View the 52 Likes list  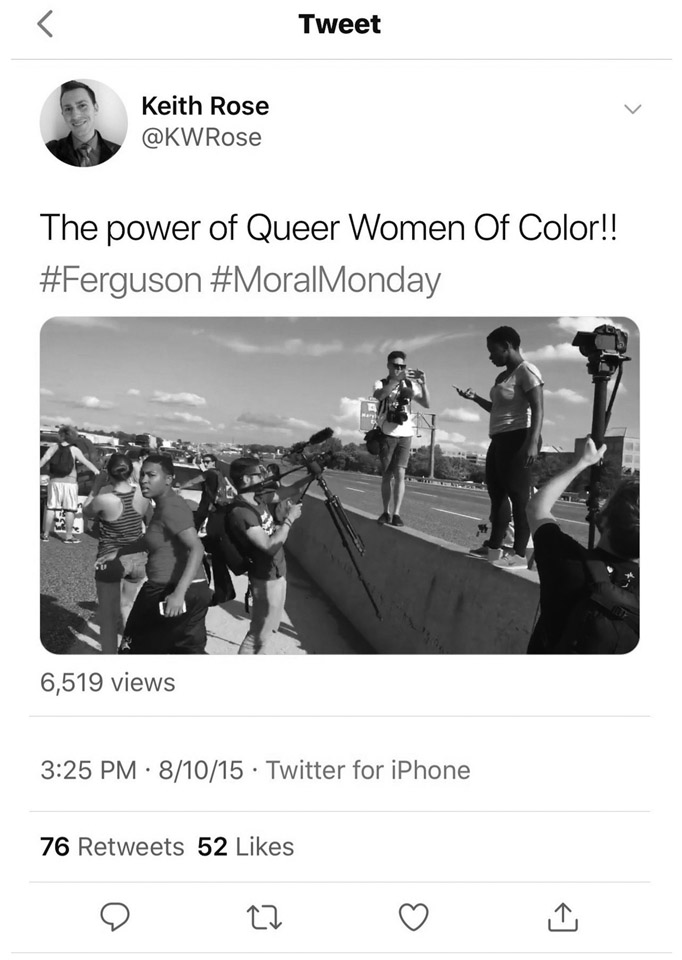pos(246,847)
